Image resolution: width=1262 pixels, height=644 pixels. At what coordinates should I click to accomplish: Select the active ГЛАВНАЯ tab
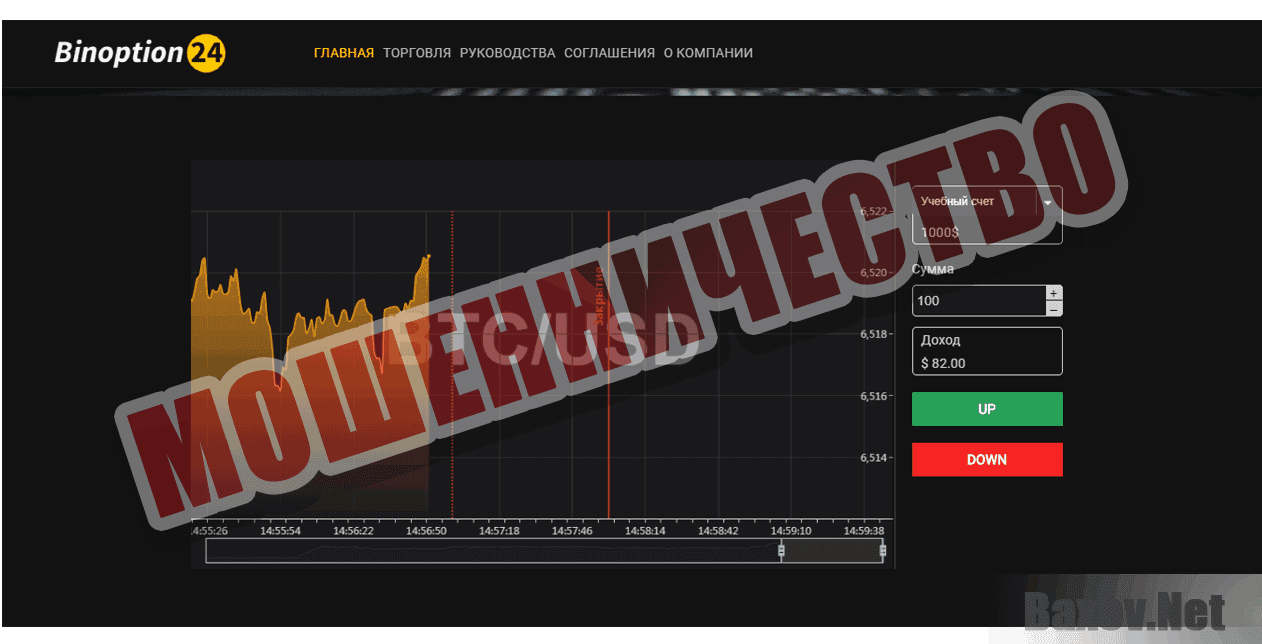pos(344,52)
